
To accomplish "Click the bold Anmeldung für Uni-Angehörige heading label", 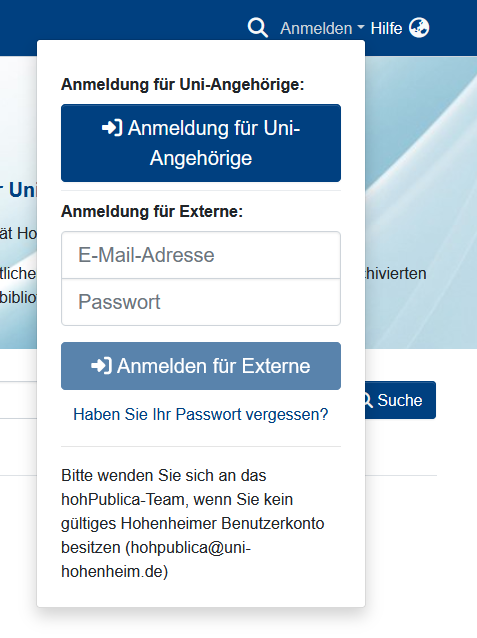I will (183, 84).
